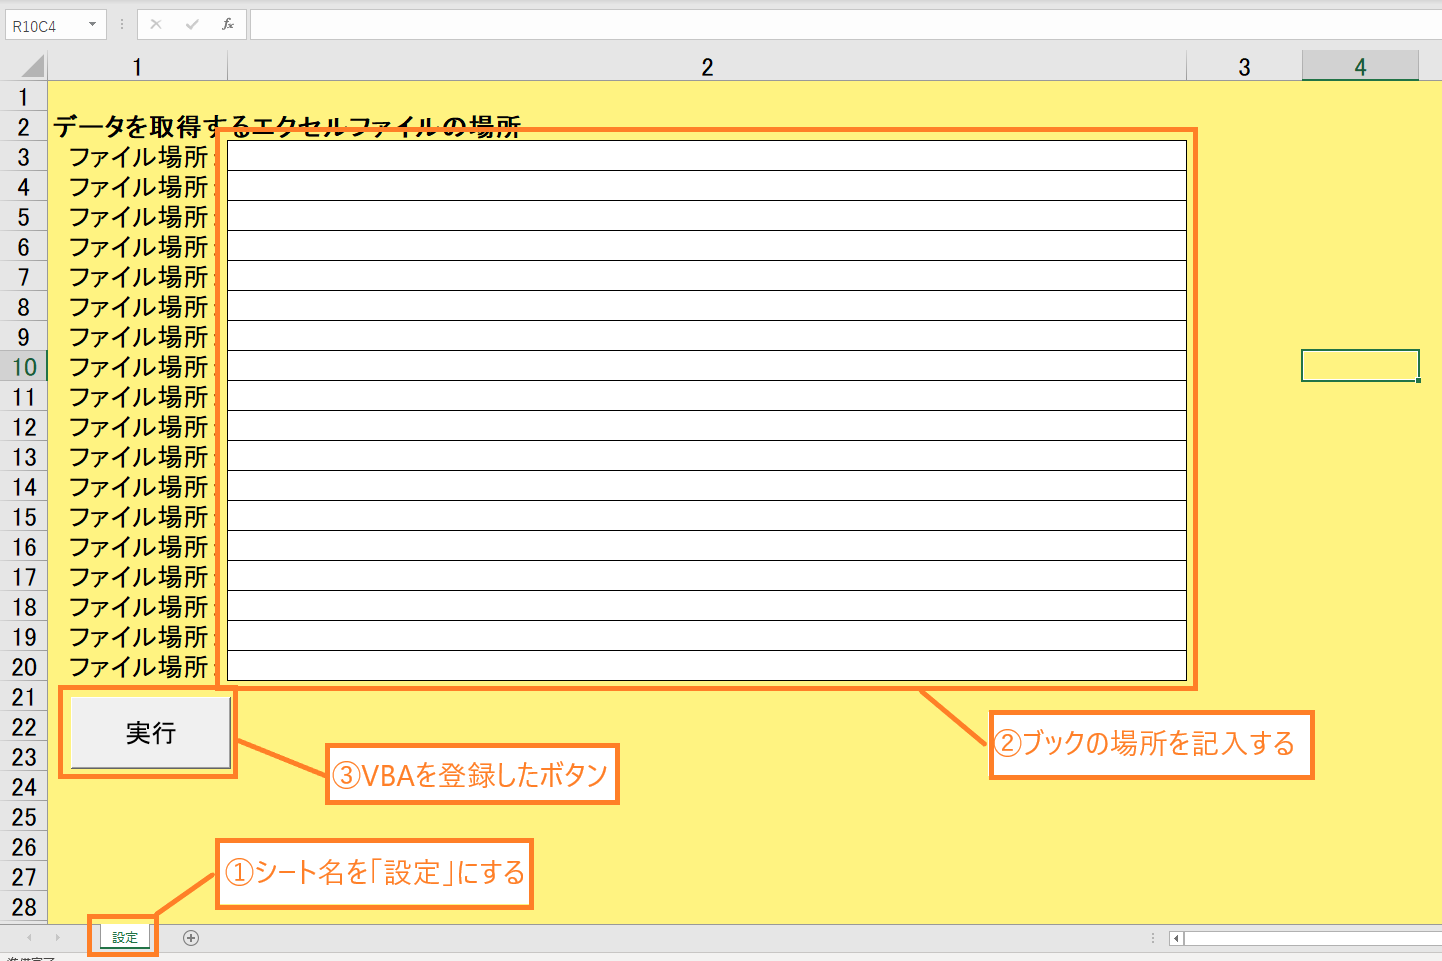This screenshot has height=961, width=1442.
Task: Click the formula bar Cancel X icon
Action: [156, 24]
